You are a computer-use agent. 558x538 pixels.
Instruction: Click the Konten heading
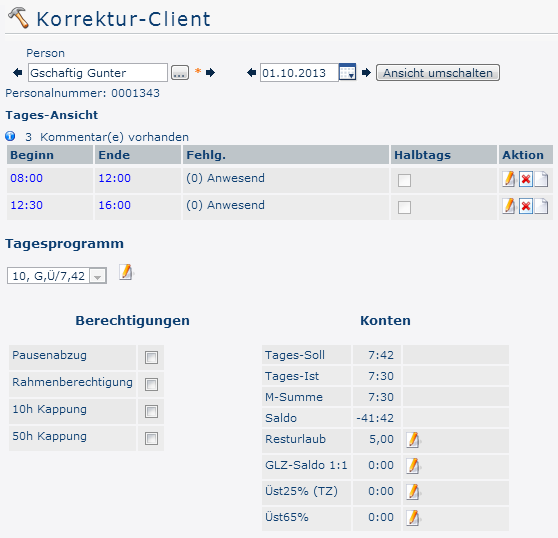point(385,321)
